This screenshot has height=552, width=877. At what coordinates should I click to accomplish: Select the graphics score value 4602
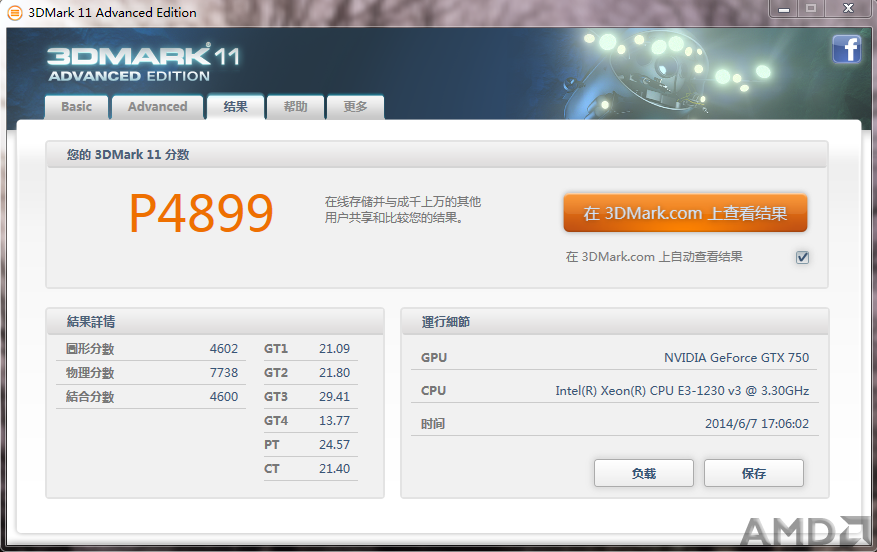[x=224, y=349]
